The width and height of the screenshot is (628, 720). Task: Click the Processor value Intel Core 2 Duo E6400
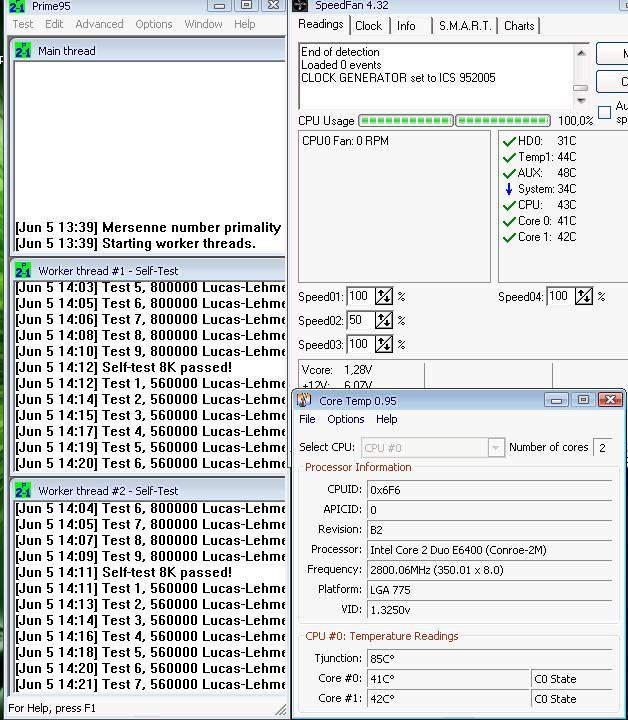(x=489, y=550)
